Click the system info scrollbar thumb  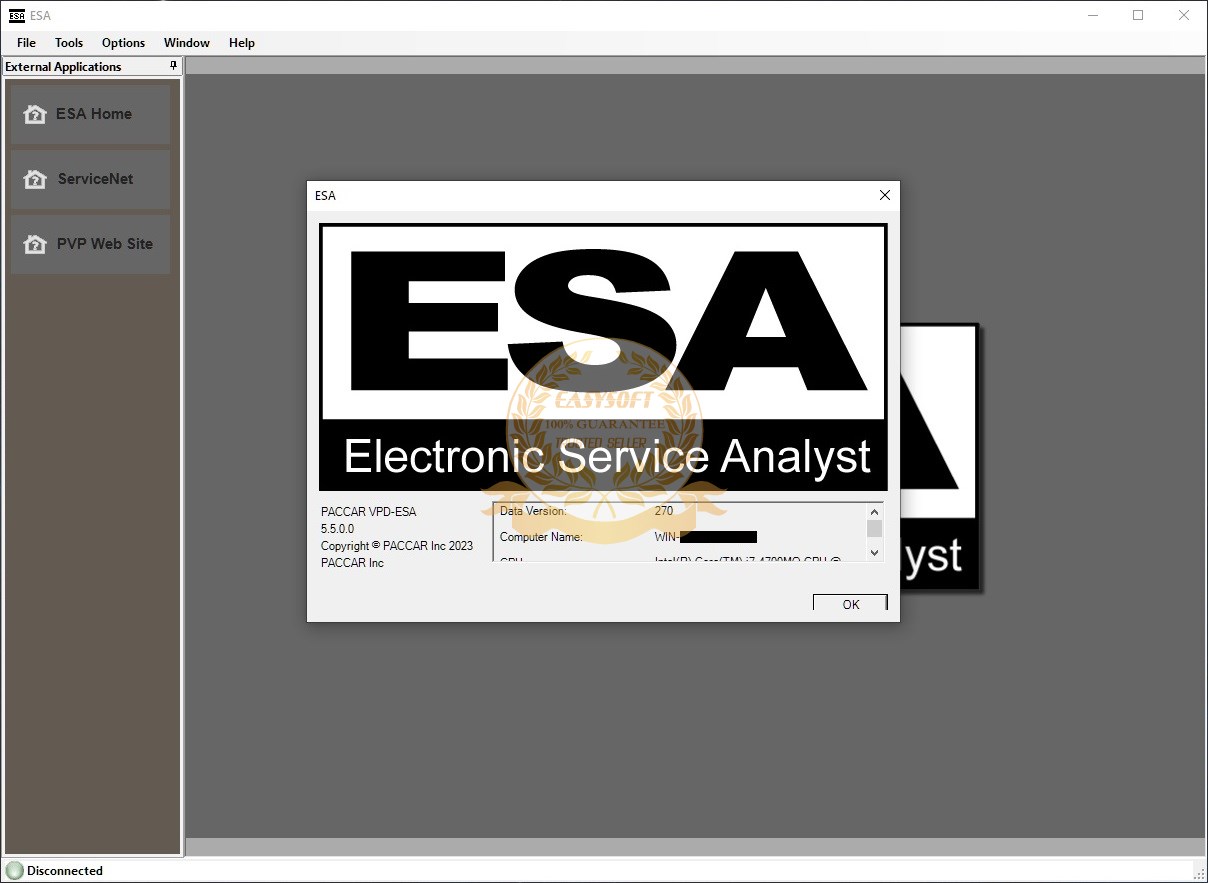(x=874, y=528)
